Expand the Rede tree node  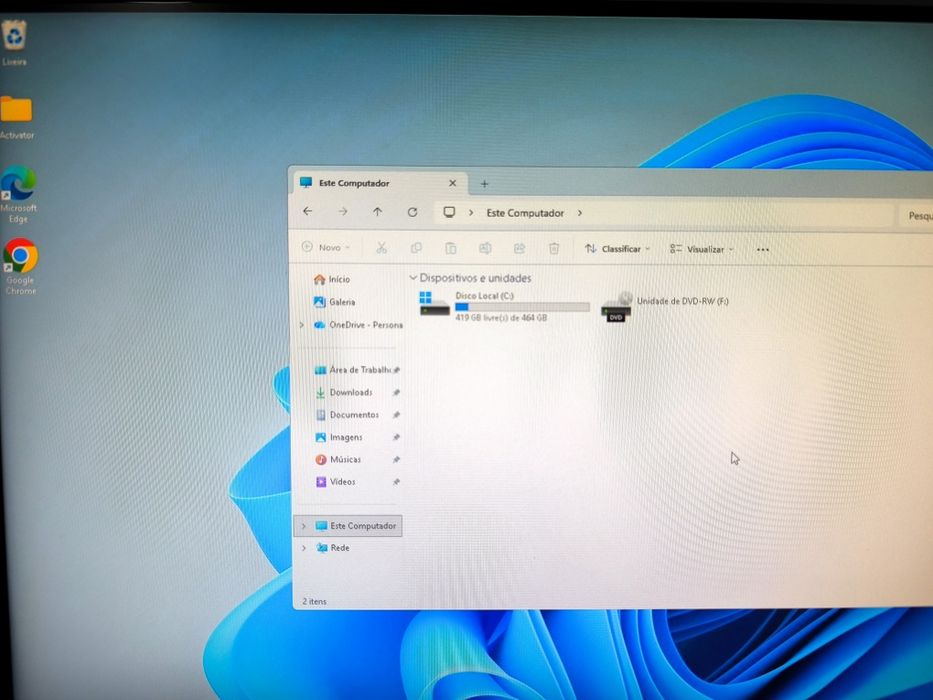pyautogui.click(x=304, y=548)
